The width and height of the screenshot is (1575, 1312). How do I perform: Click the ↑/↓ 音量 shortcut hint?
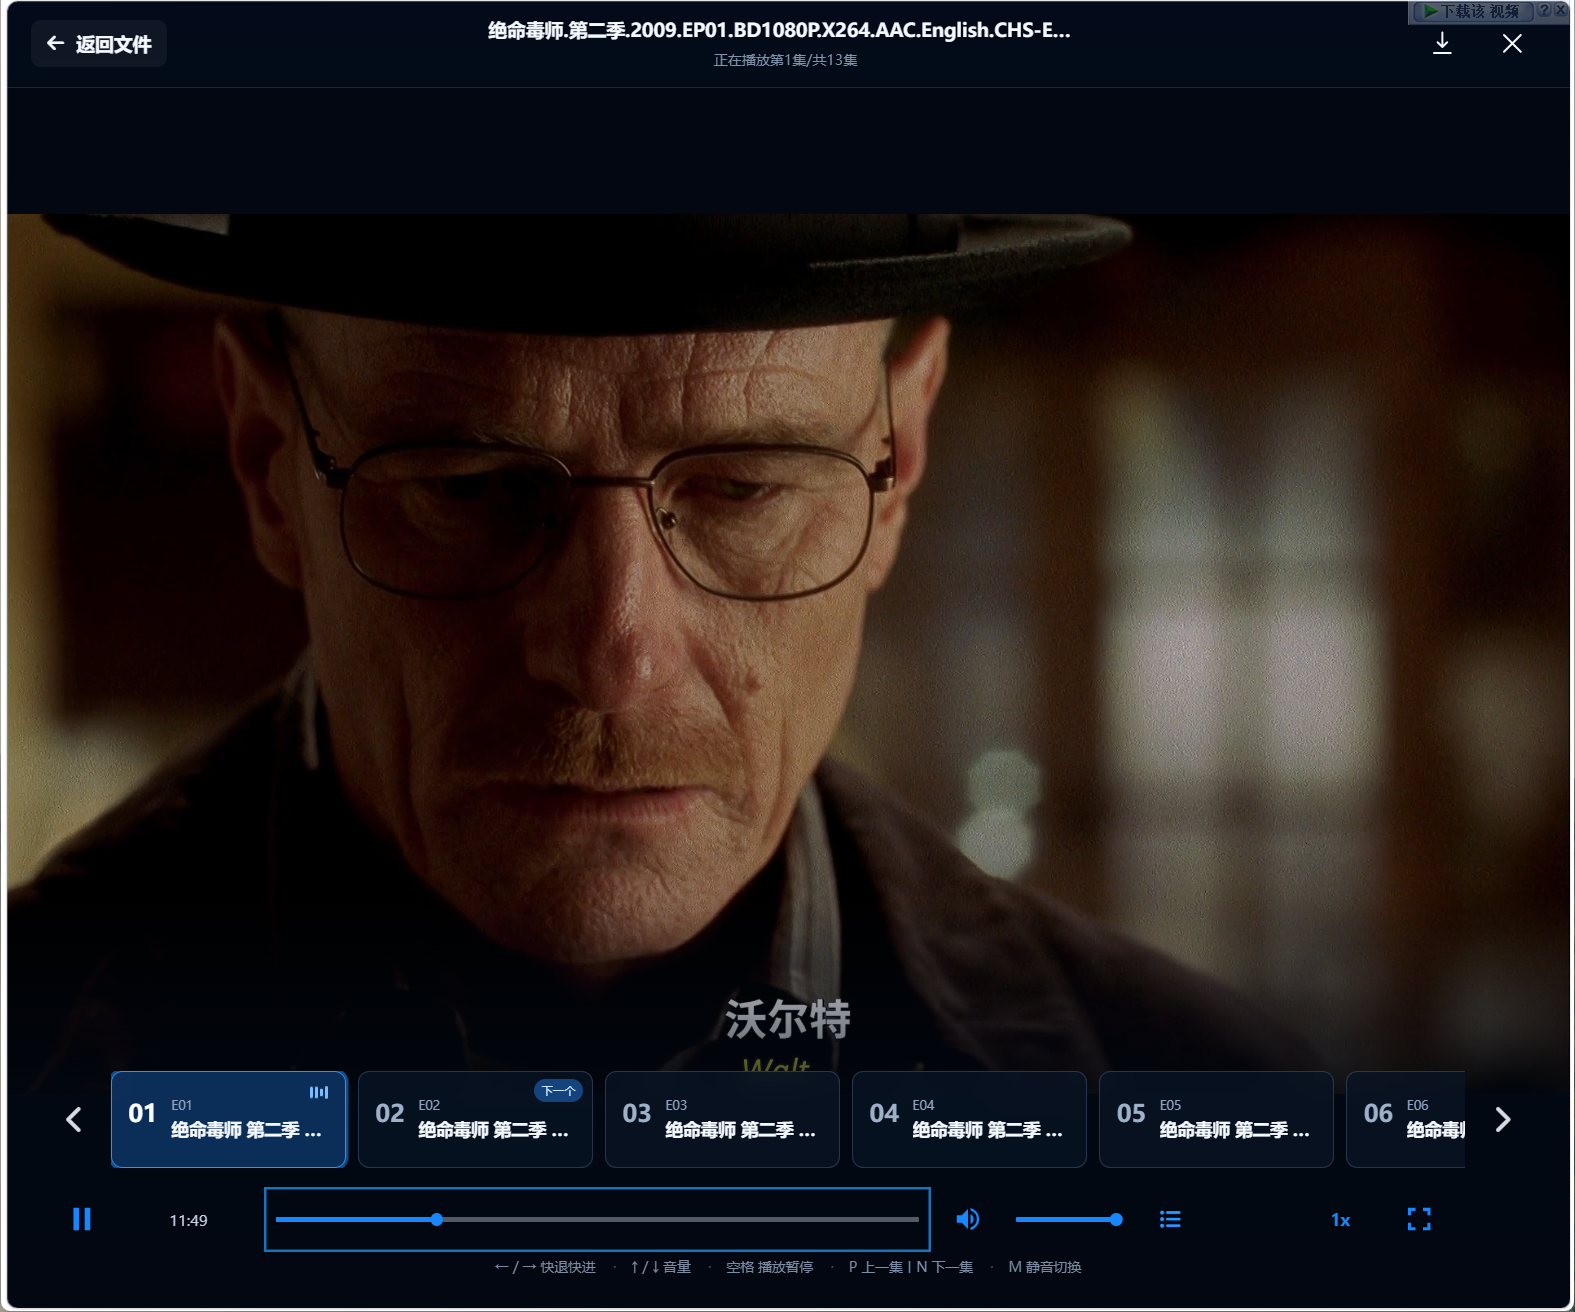pos(661,1267)
